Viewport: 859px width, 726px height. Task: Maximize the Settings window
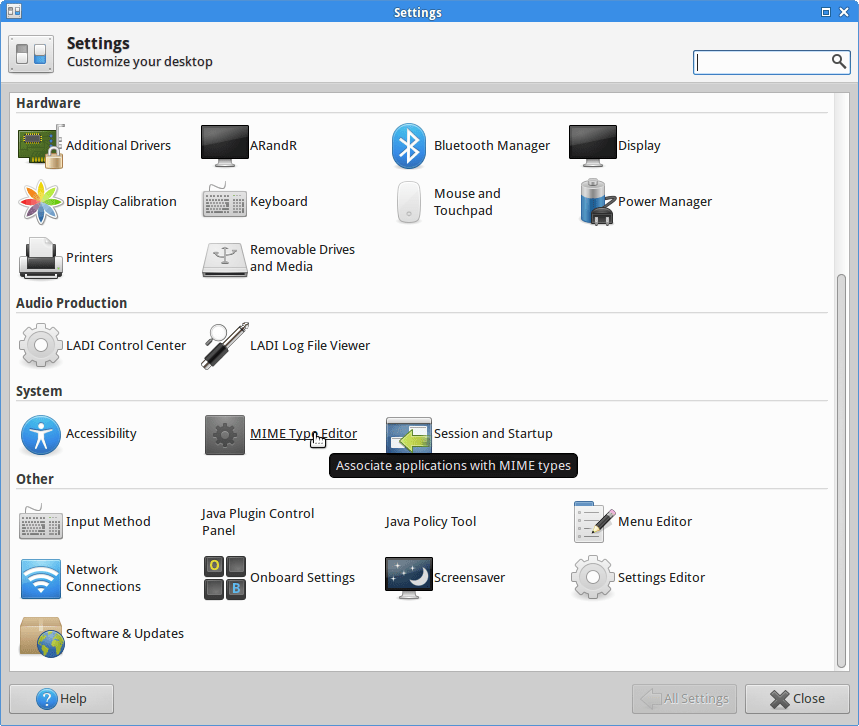click(826, 12)
